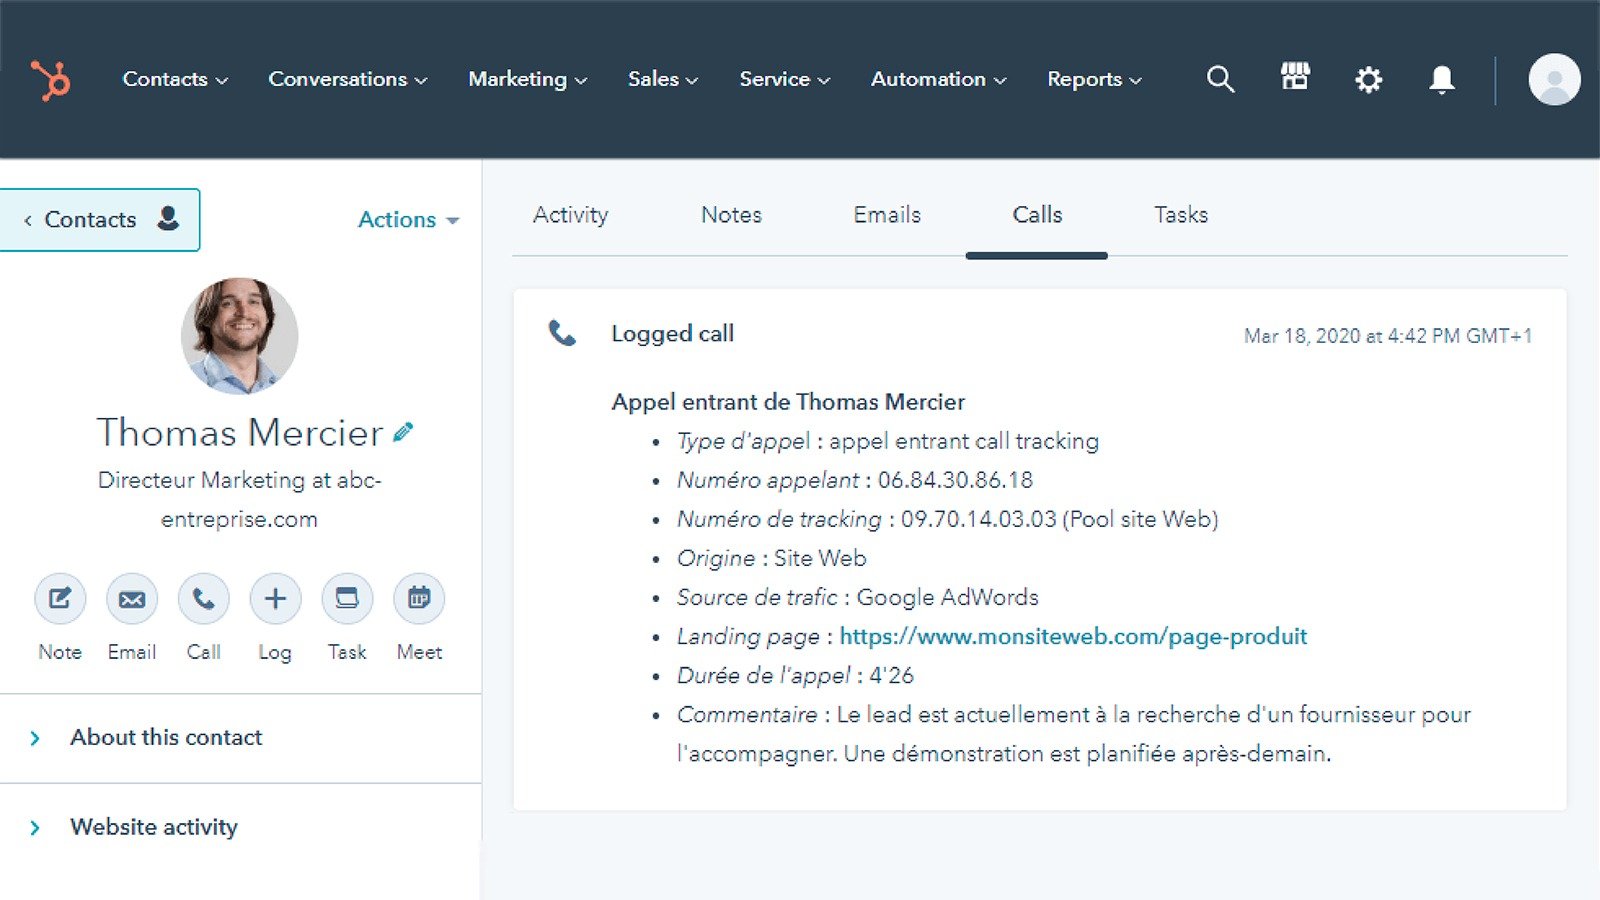The width and height of the screenshot is (1600, 900).
Task: Expand Website activity section
Action: coord(153,827)
